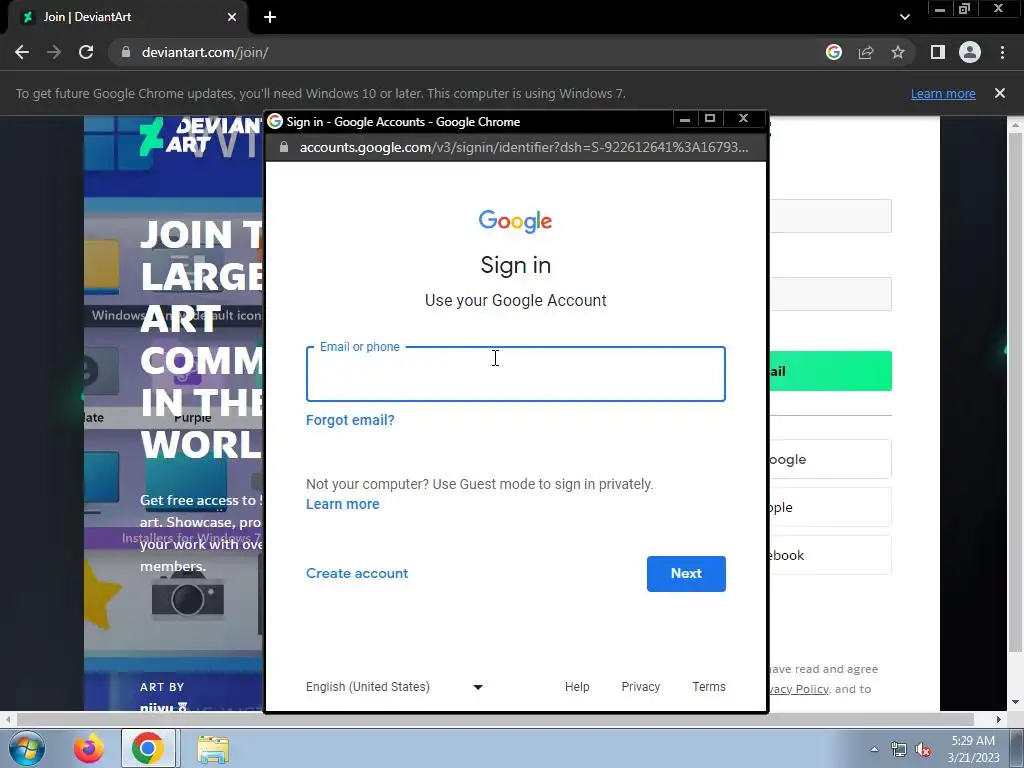Open Windows Explorer from the taskbar

(x=213, y=748)
